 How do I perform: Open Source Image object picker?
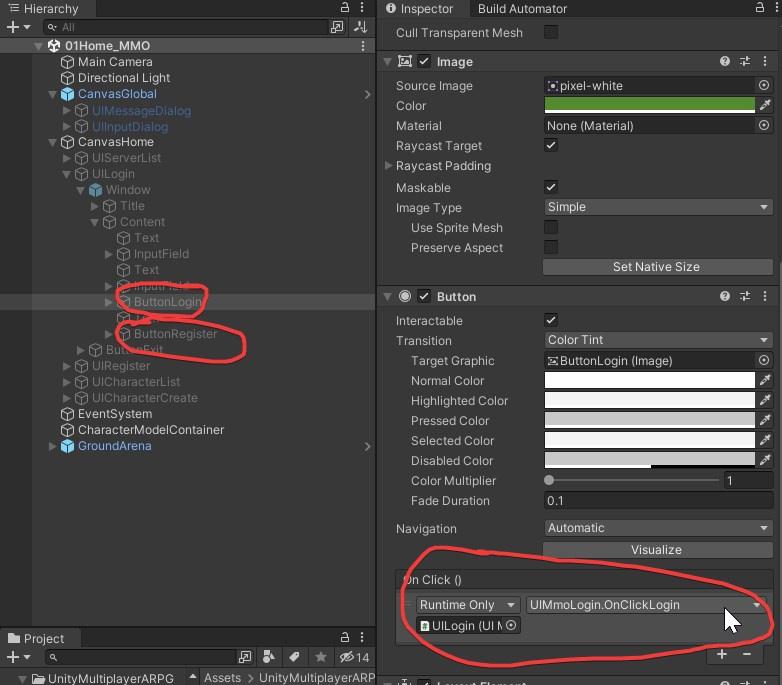coord(764,85)
